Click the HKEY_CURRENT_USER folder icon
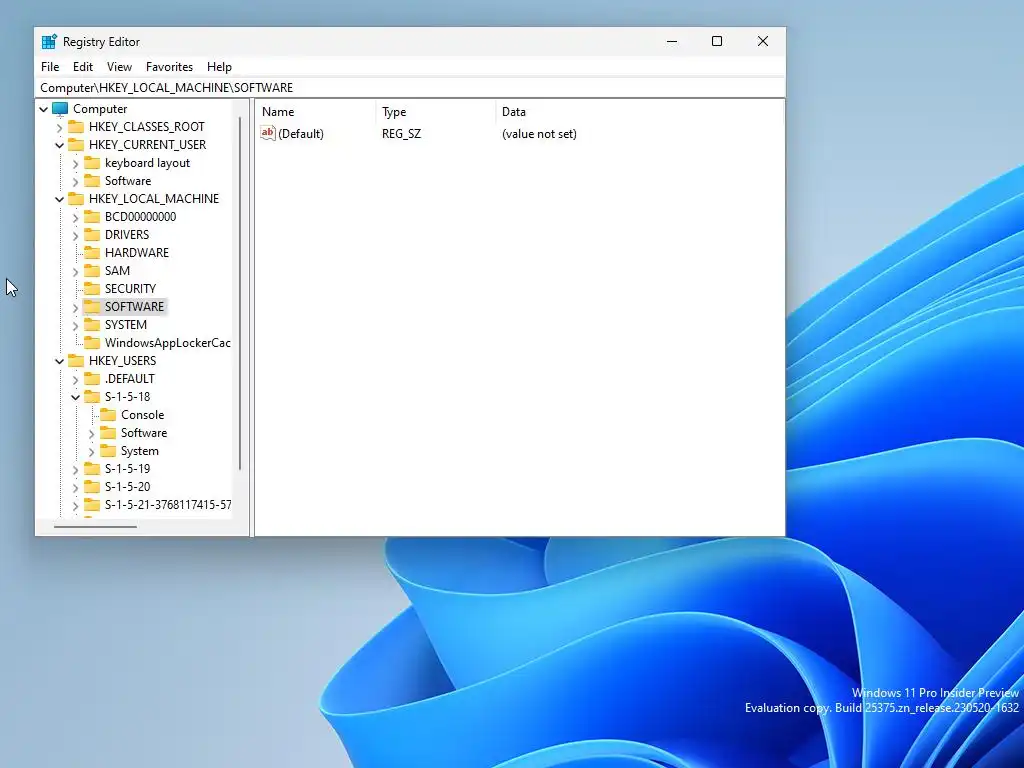This screenshot has height=768, width=1024. click(x=76, y=144)
